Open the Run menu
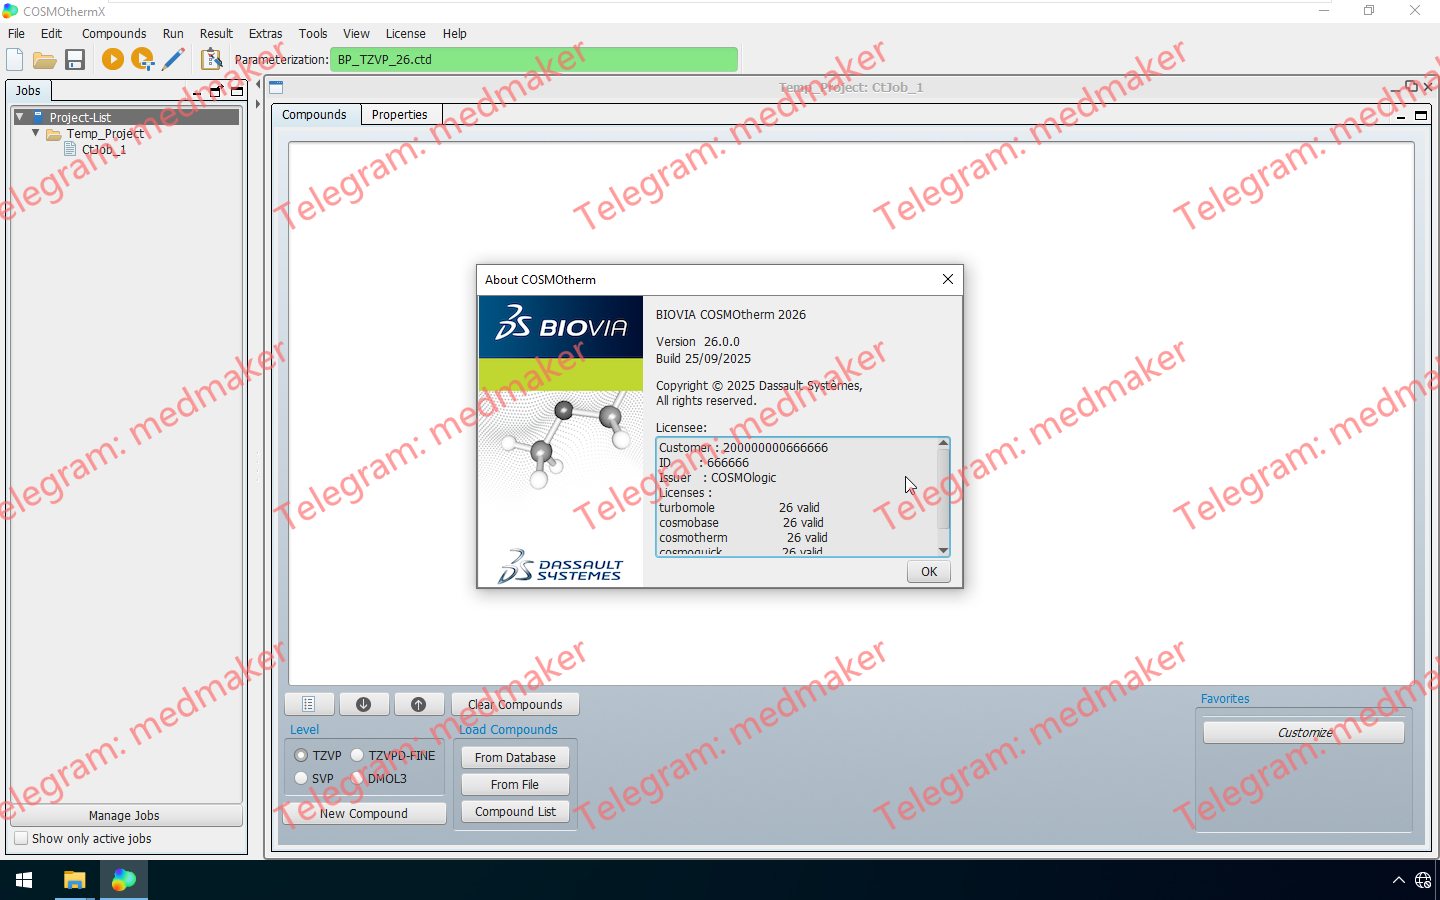This screenshot has height=900, width=1440. click(173, 33)
